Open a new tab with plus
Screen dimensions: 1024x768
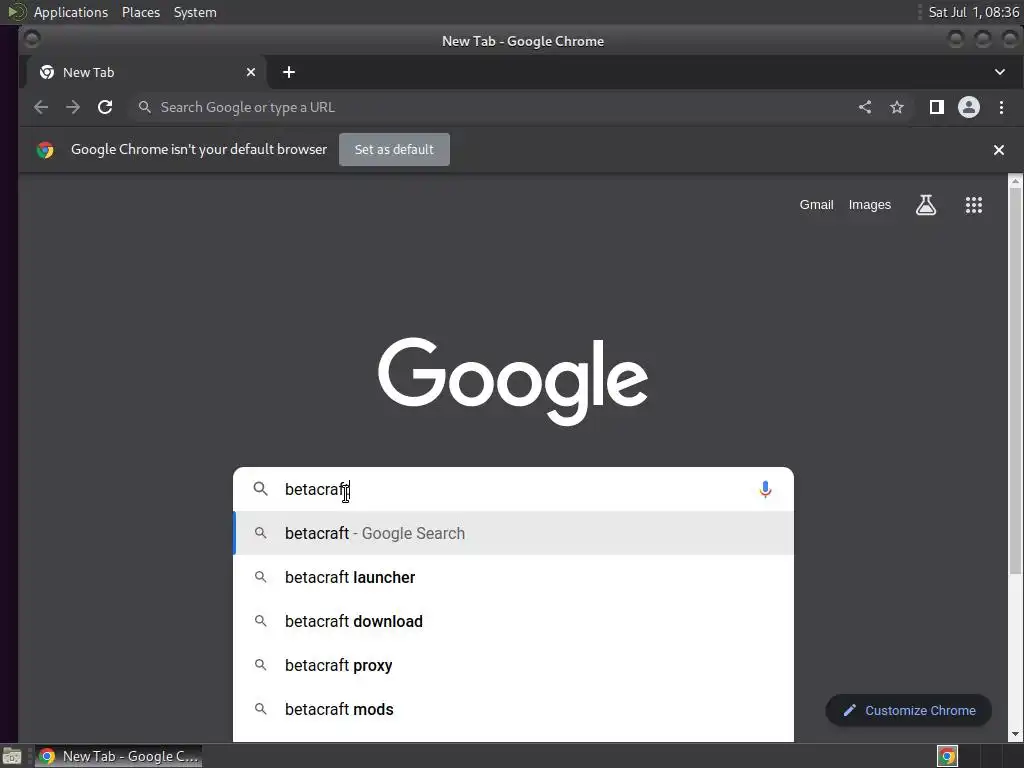point(289,72)
